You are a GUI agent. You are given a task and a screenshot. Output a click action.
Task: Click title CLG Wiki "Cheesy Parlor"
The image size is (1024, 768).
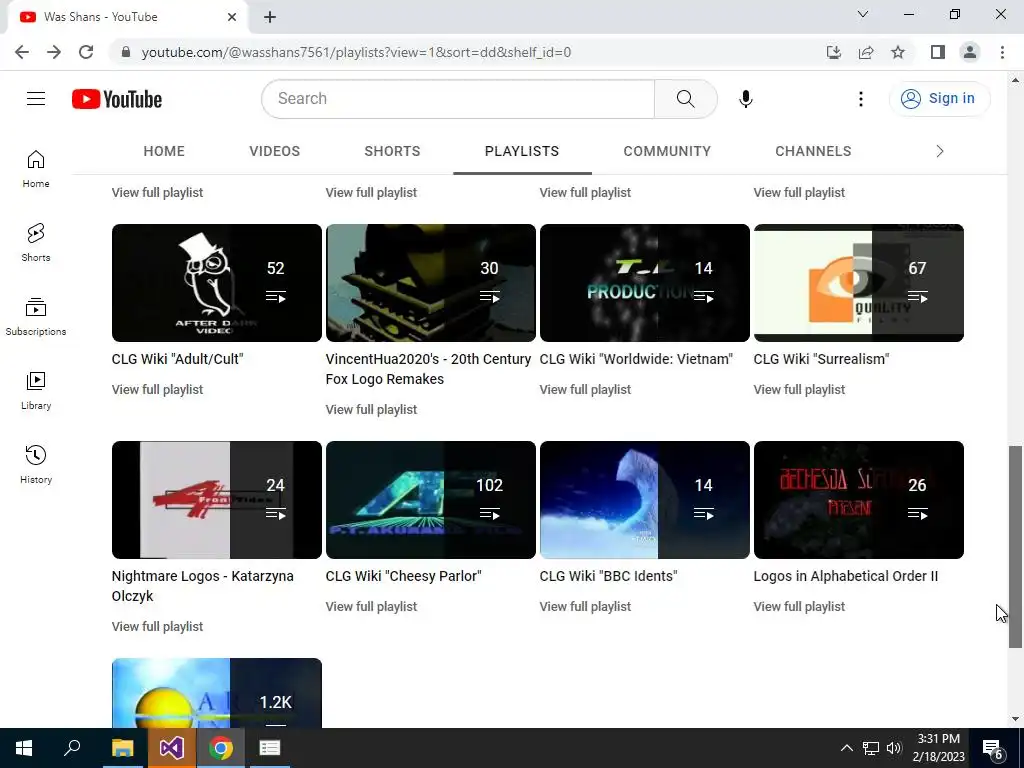pos(404,576)
